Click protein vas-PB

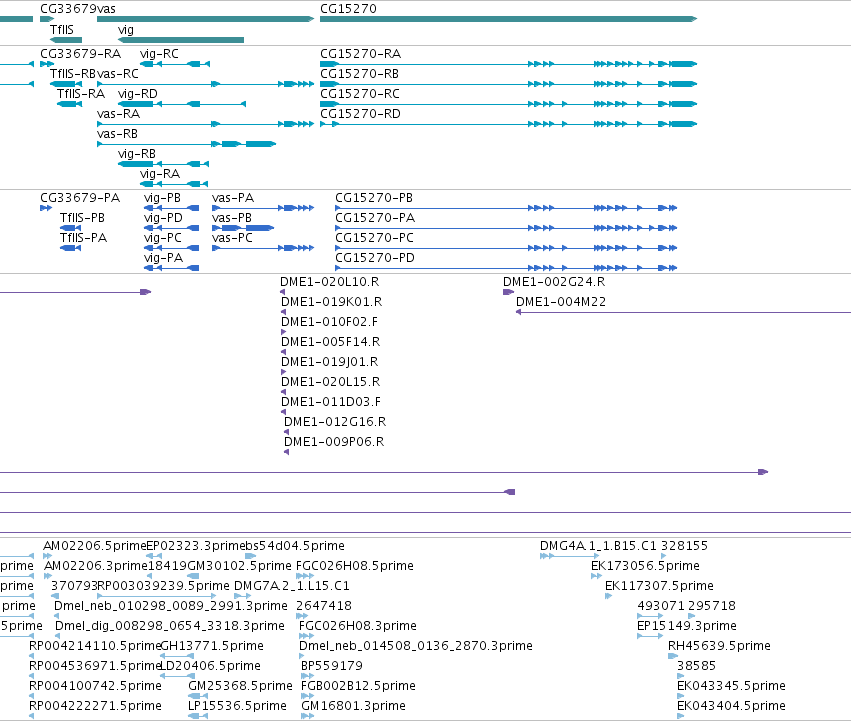232,218
